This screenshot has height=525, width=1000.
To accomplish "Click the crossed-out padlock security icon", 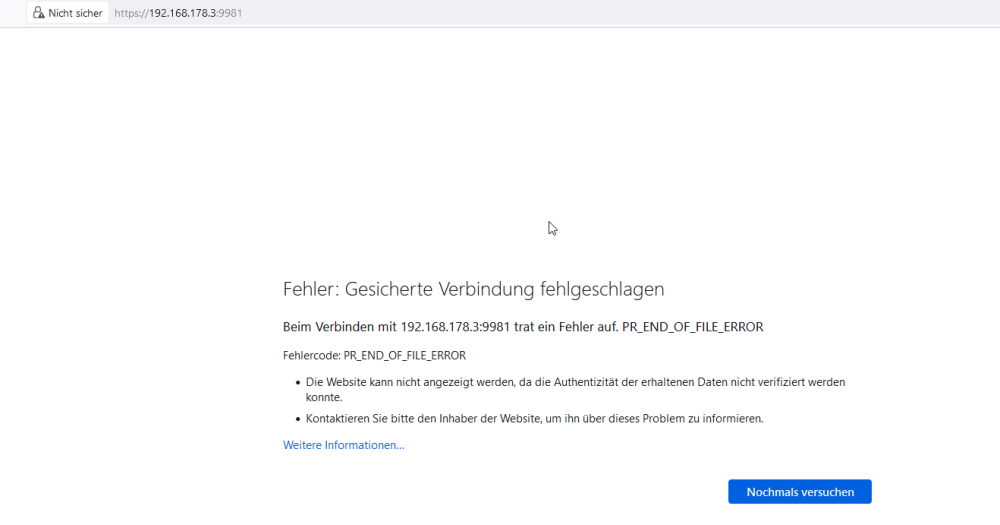I will [x=38, y=13].
